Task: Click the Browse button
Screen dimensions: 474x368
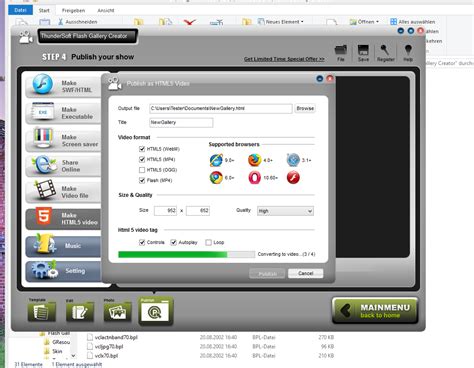Action: (305, 108)
